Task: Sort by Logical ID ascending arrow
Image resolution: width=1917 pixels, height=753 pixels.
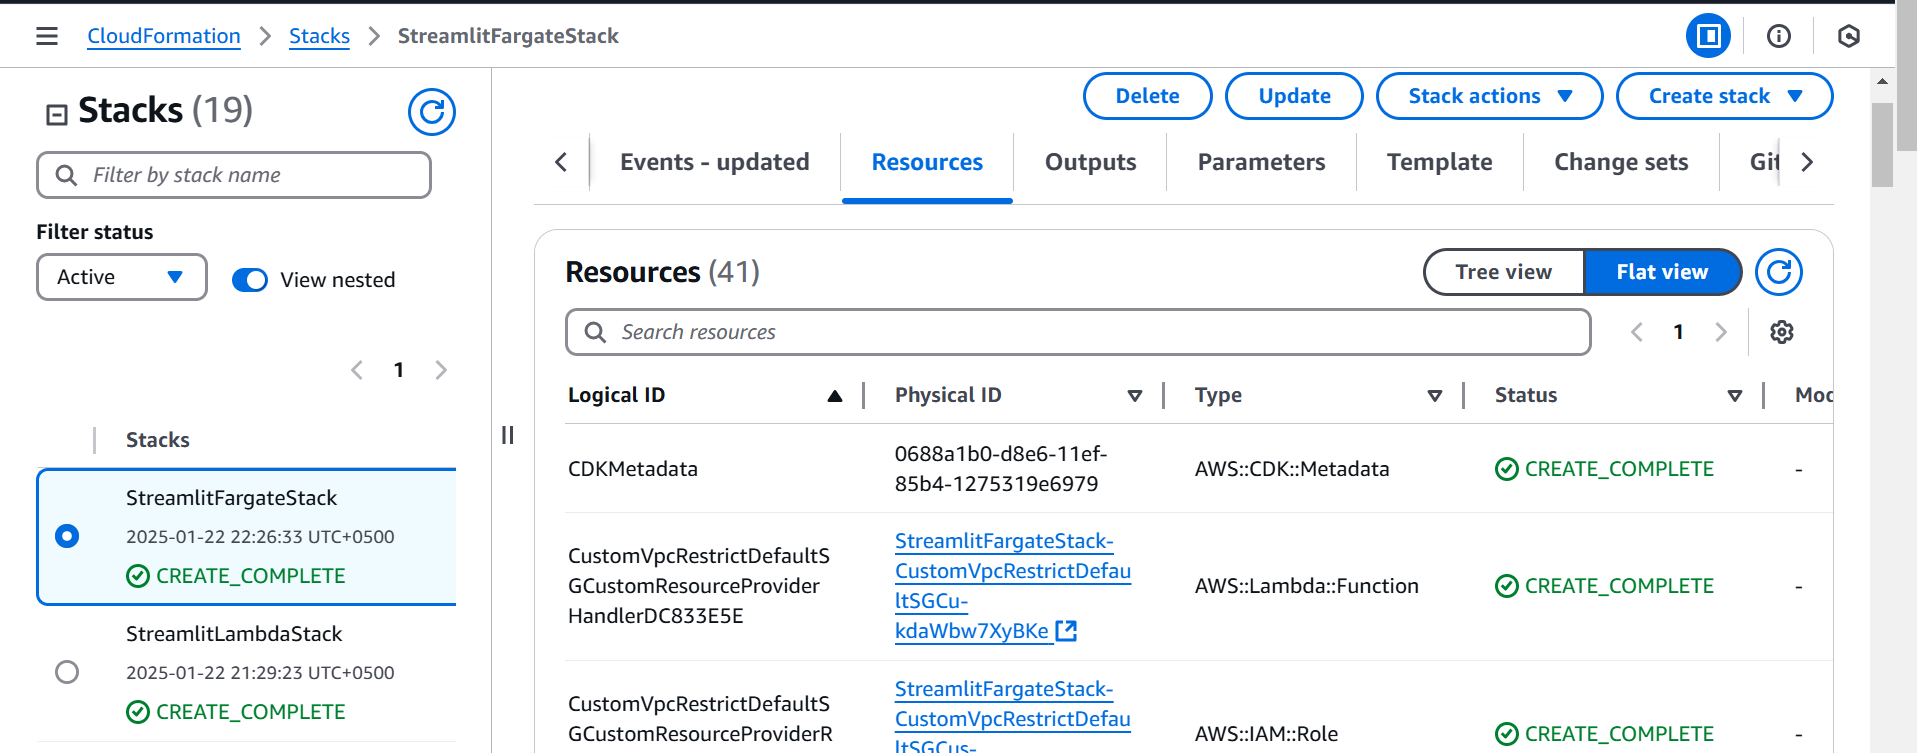Action: pos(835,396)
